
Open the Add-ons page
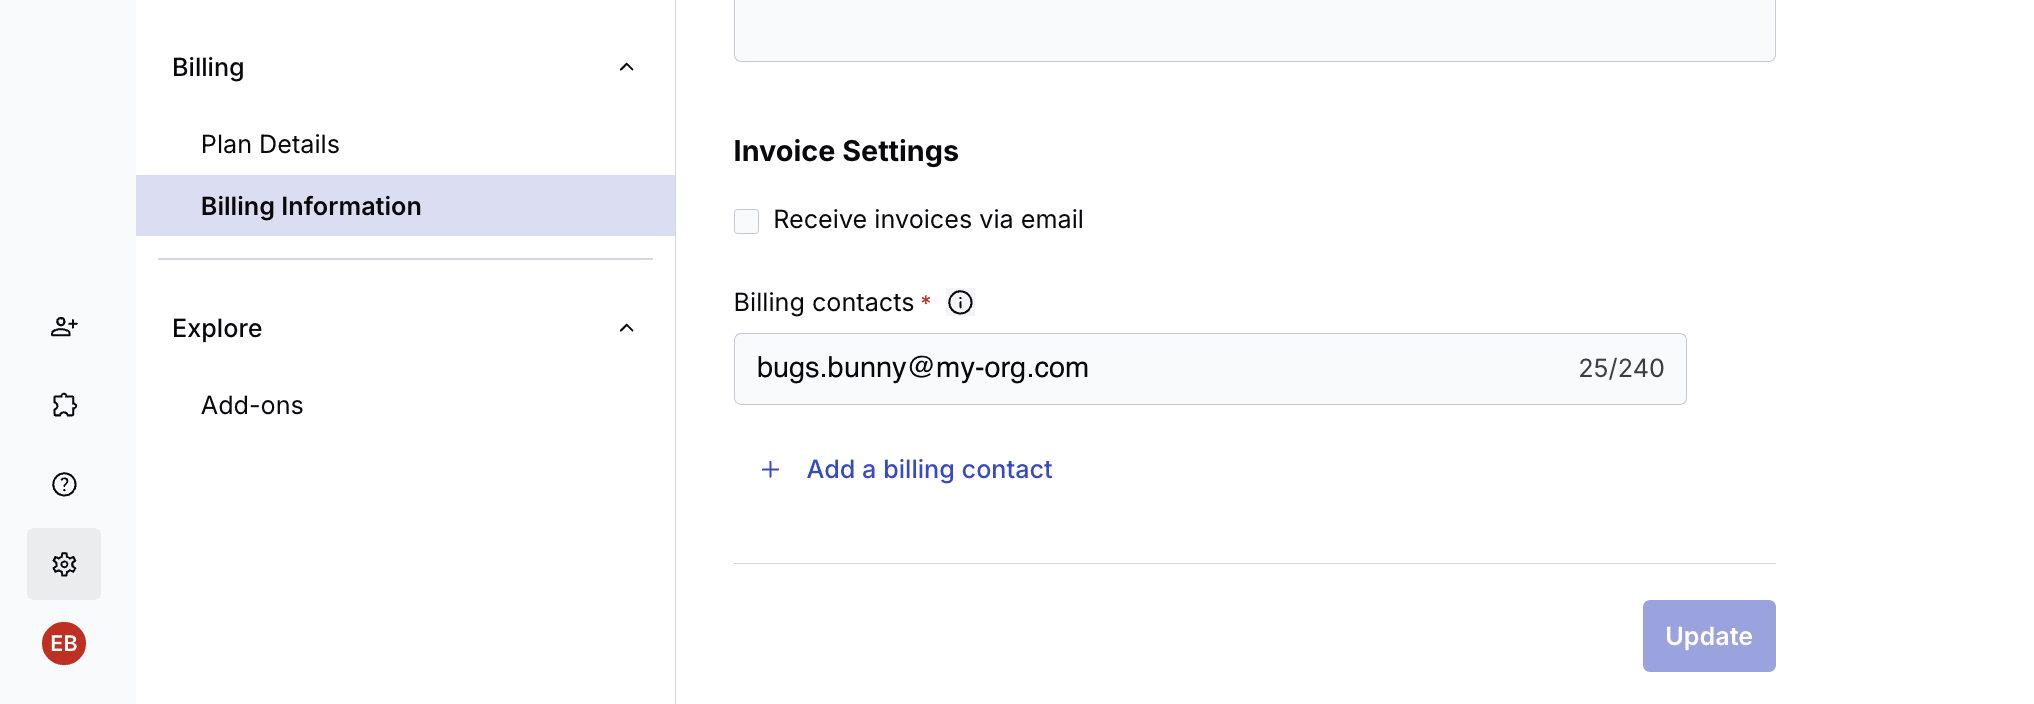252,405
